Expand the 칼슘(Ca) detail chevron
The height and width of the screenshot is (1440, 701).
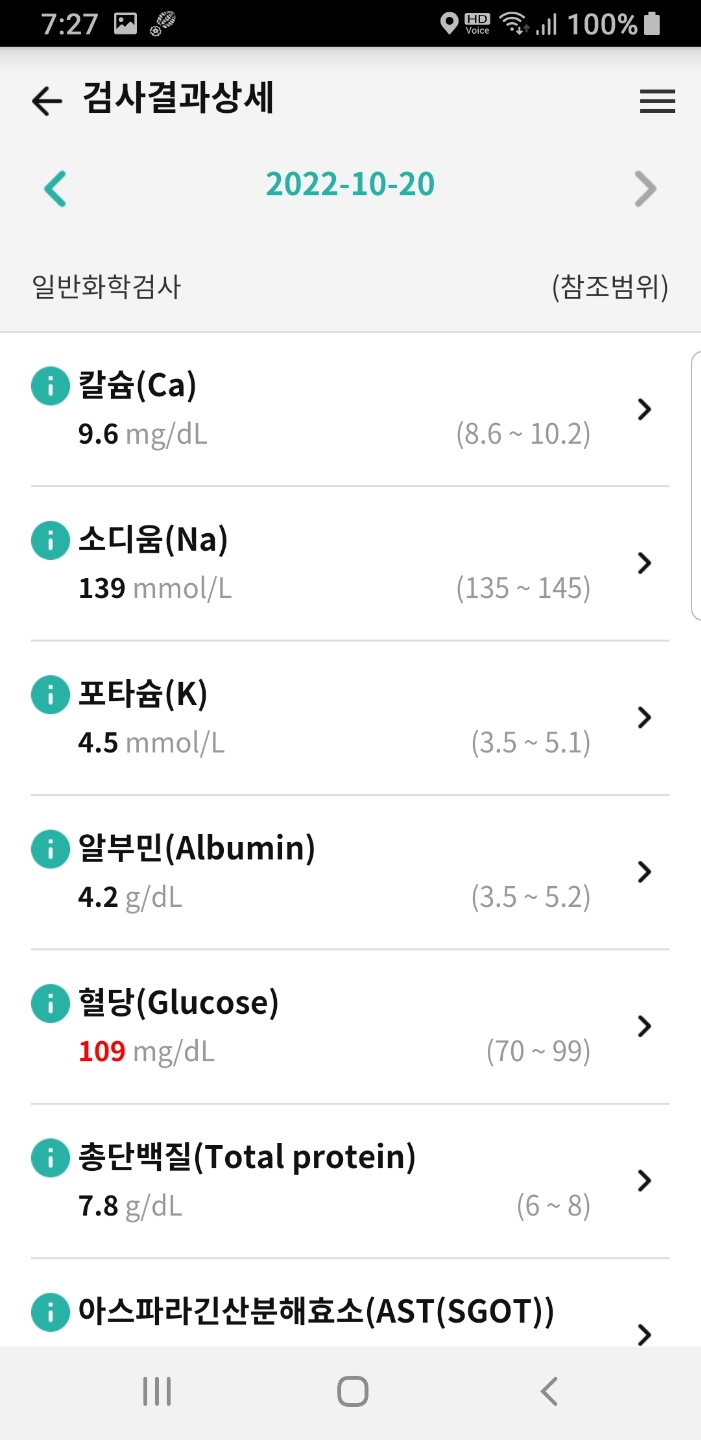pyautogui.click(x=645, y=409)
